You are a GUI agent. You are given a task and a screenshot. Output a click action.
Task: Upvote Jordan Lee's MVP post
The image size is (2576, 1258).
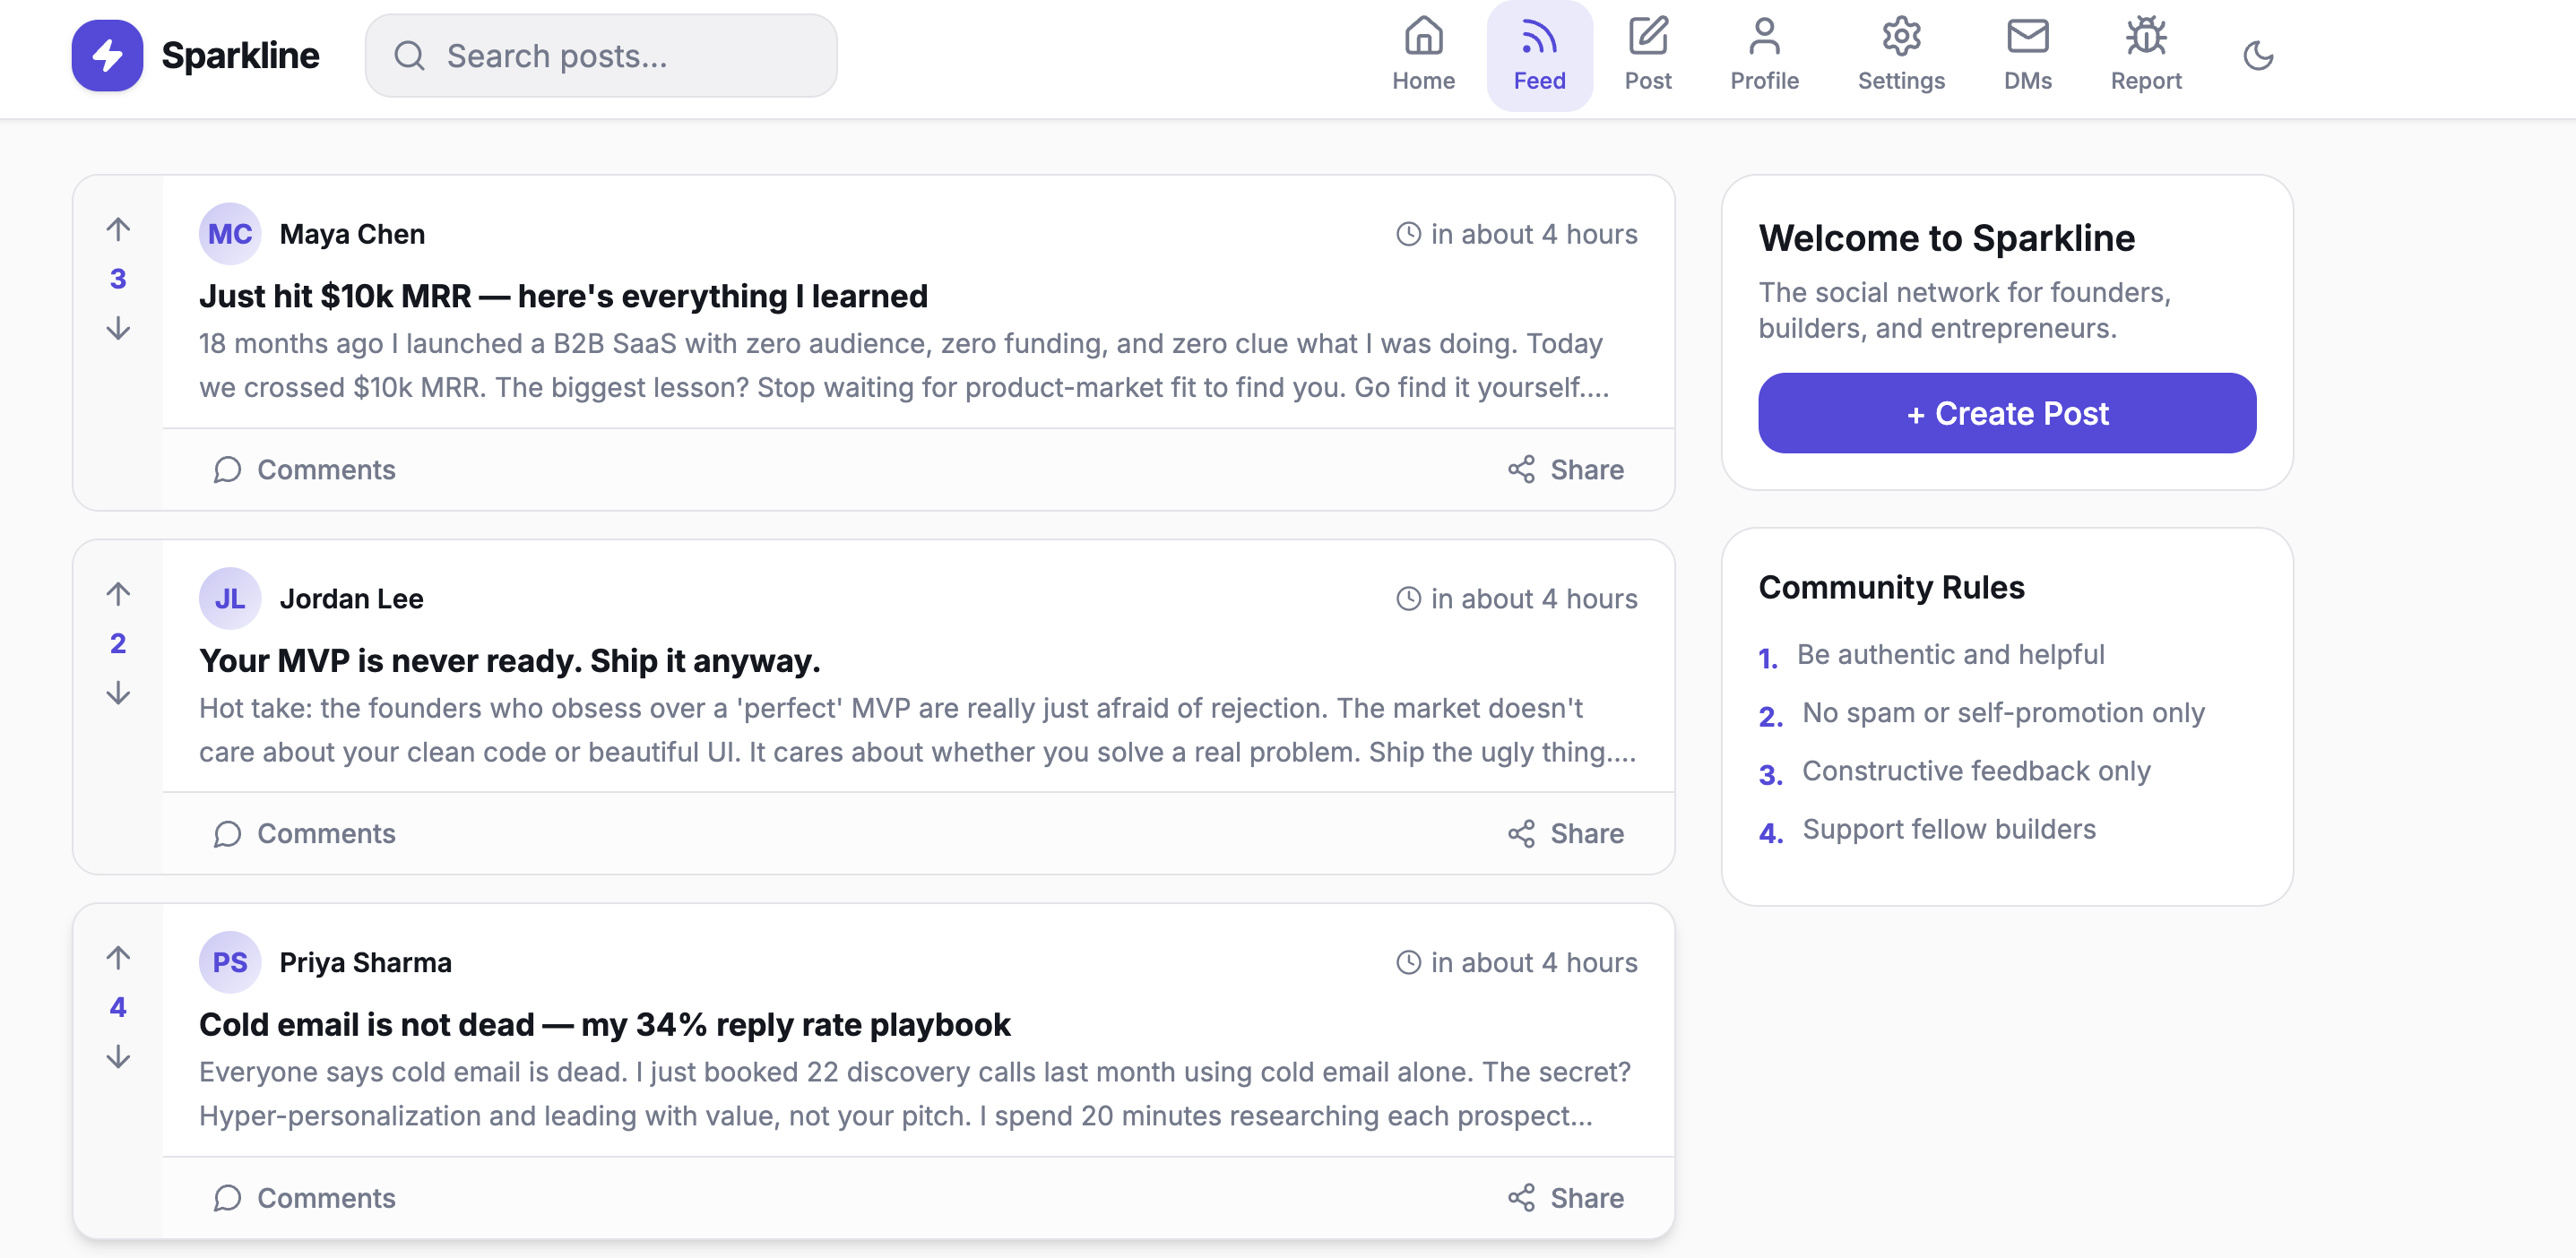(x=118, y=593)
